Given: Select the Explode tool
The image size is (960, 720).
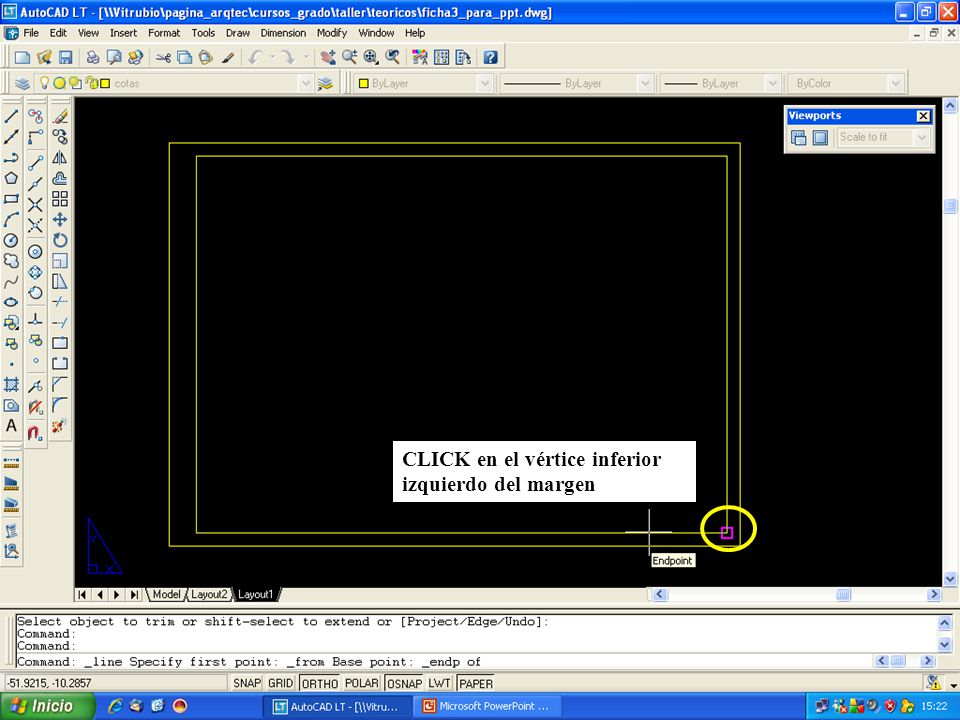Looking at the screenshot, I should (60, 426).
